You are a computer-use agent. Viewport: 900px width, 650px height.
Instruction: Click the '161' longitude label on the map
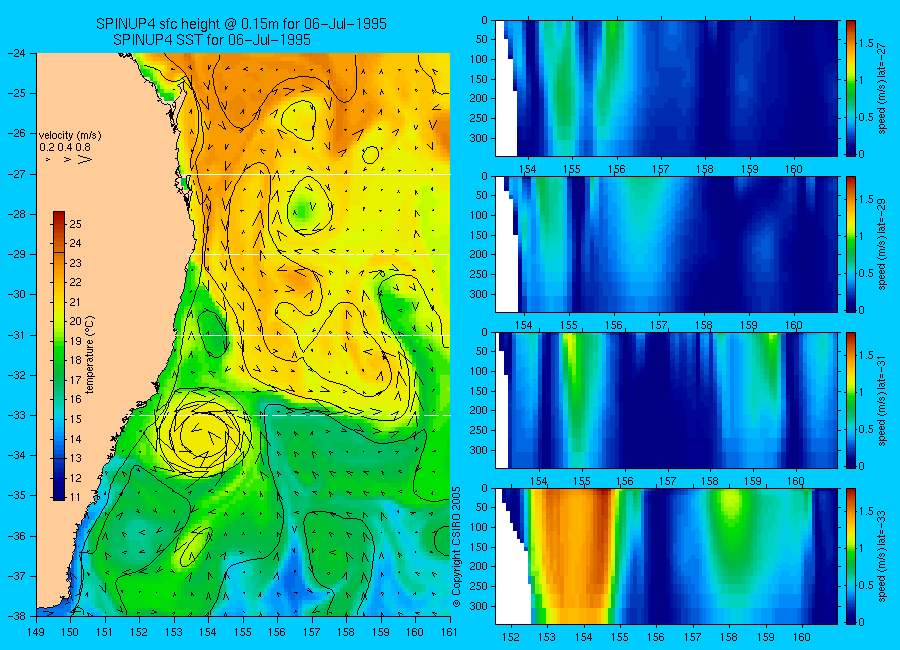tap(449, 632)
